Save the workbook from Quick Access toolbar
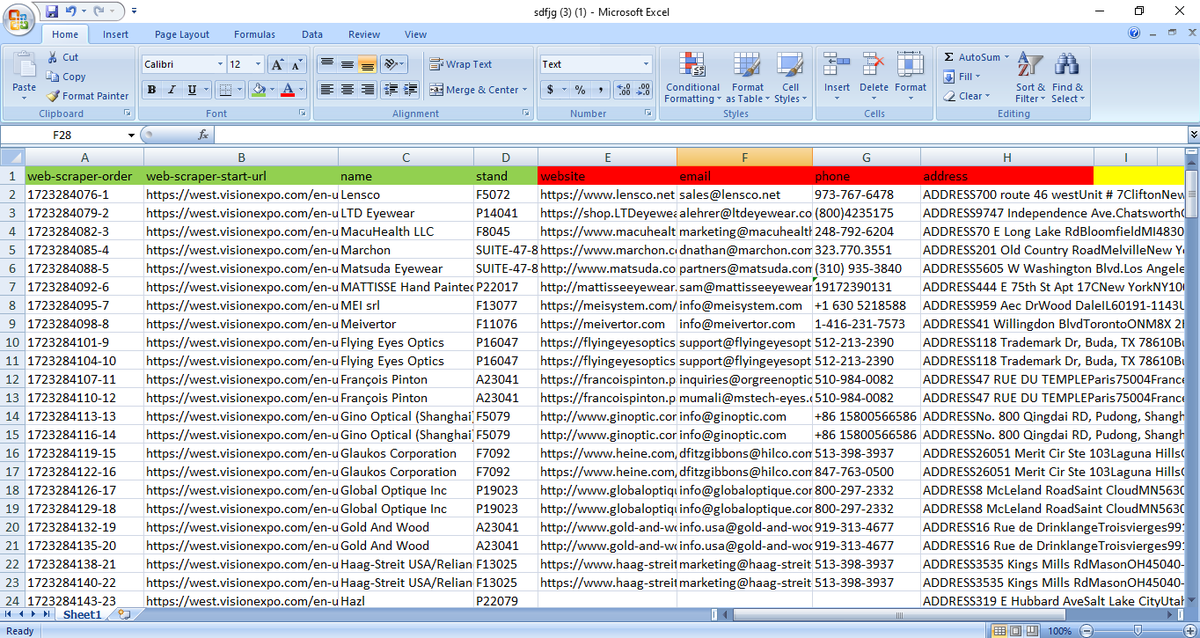The image size is (1200, 638). (52, 11)
